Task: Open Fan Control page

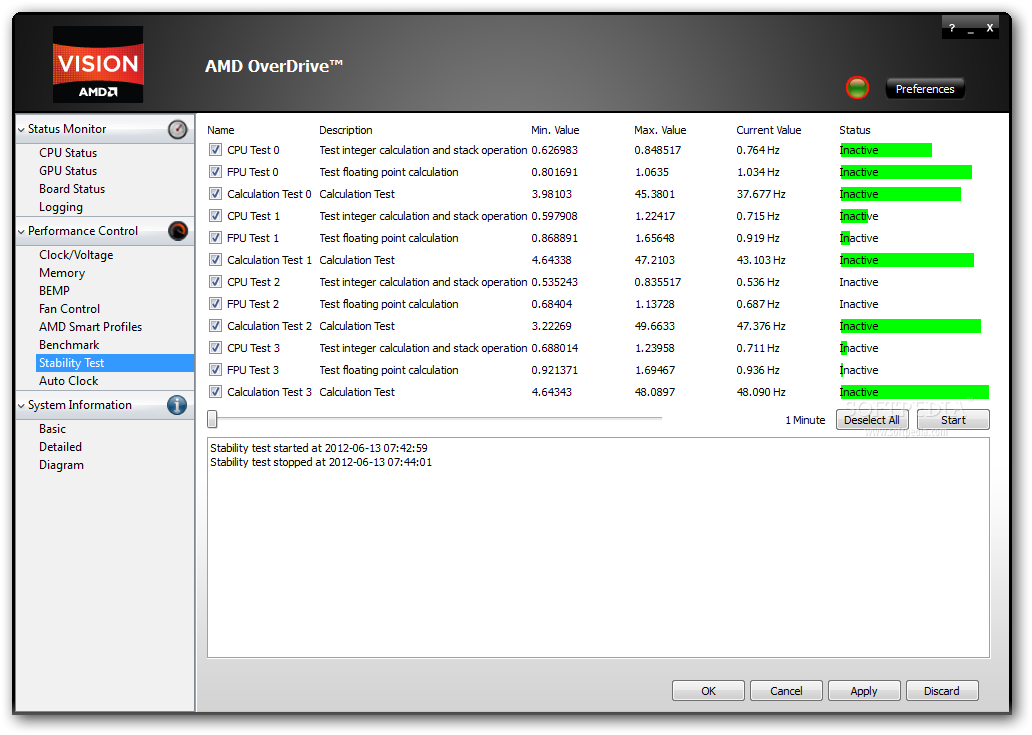Action: coord(69,309)
